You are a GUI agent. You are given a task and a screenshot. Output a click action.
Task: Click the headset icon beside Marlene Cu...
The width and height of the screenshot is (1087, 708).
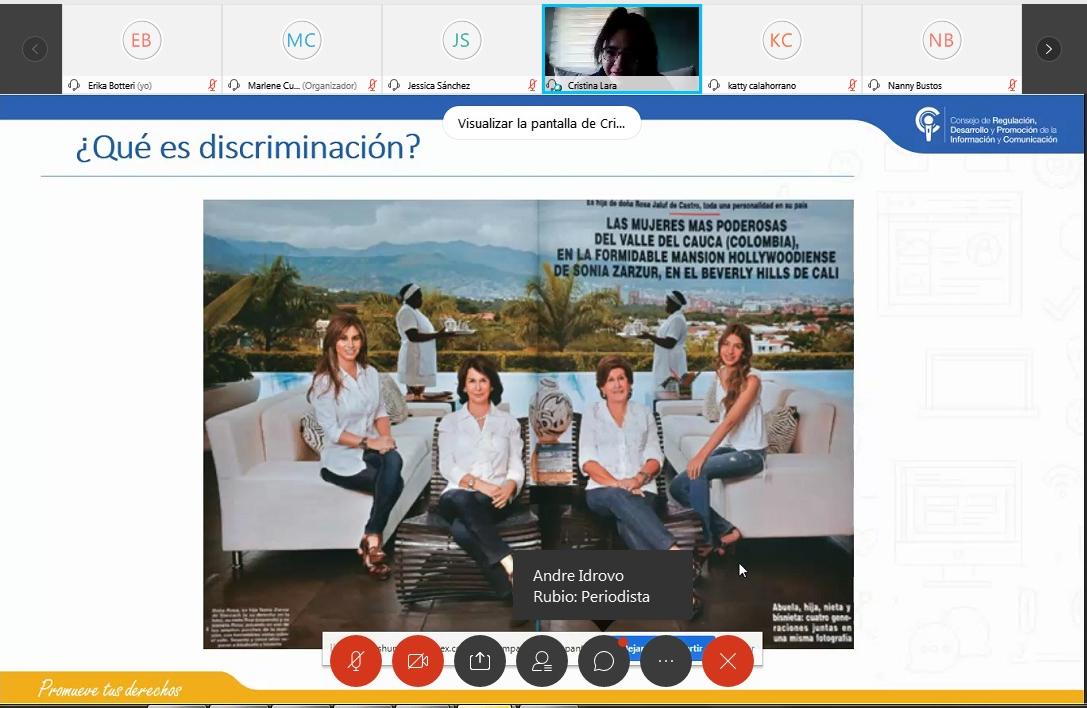point(234,85)
